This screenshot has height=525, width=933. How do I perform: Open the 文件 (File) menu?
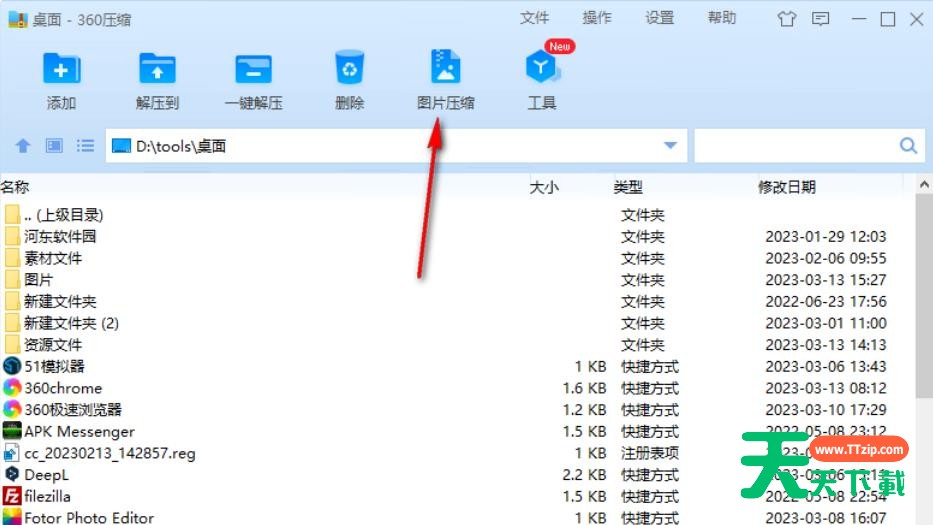[x=535, y=18]
